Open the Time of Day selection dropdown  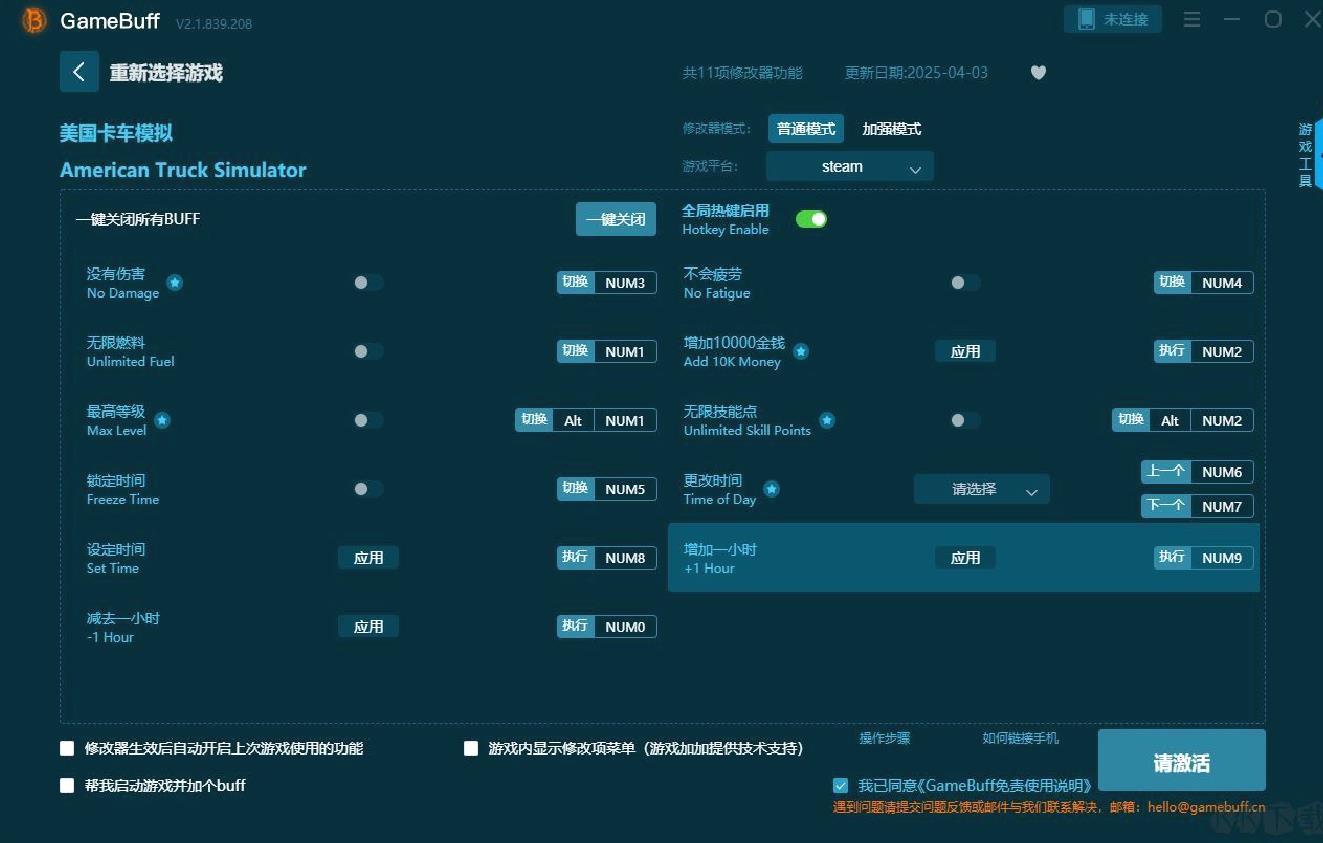(x=982, y=489)
